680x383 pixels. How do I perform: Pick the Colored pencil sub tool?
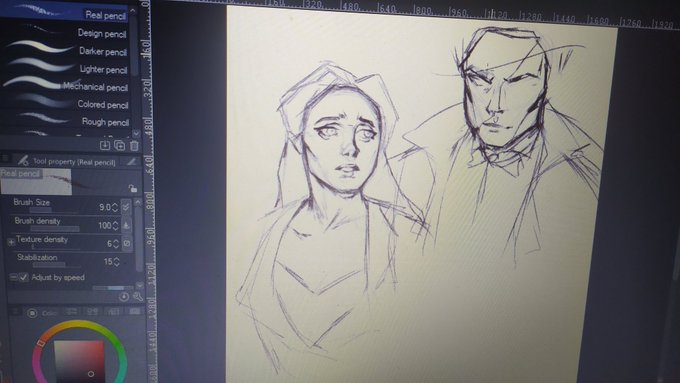[x=64, y=103]
